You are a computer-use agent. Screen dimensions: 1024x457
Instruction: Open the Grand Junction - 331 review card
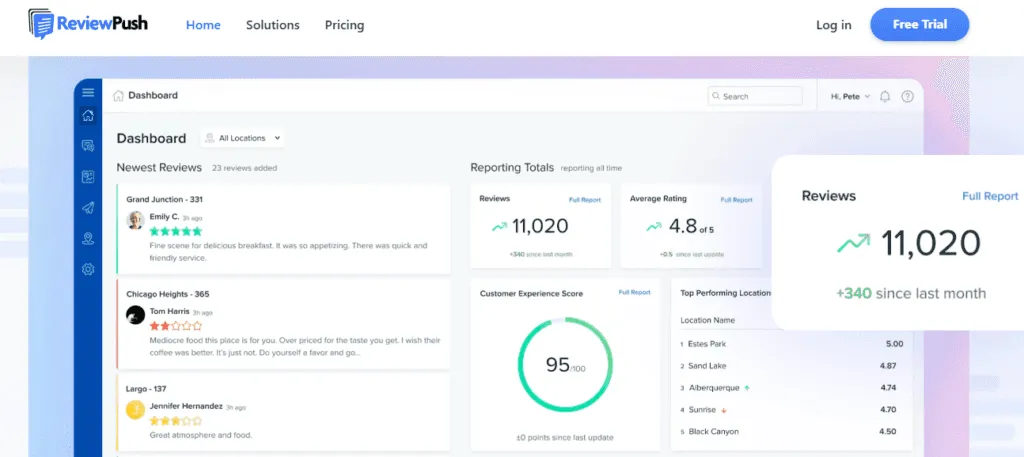point(283,229)
